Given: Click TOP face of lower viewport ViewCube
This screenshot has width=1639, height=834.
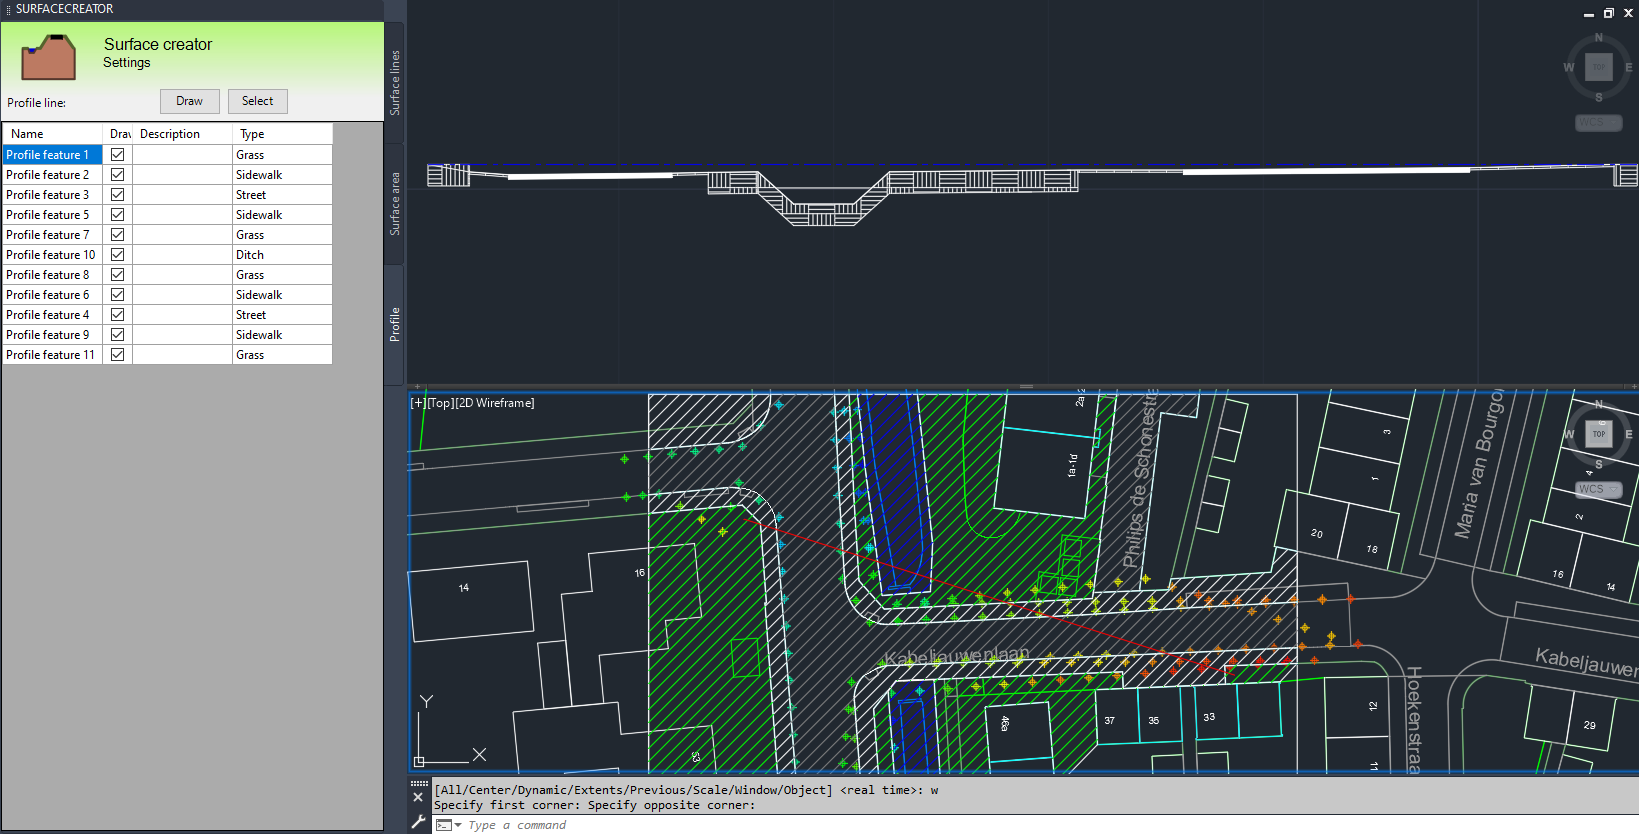Looking at the screenshot, I should 1599,434.
